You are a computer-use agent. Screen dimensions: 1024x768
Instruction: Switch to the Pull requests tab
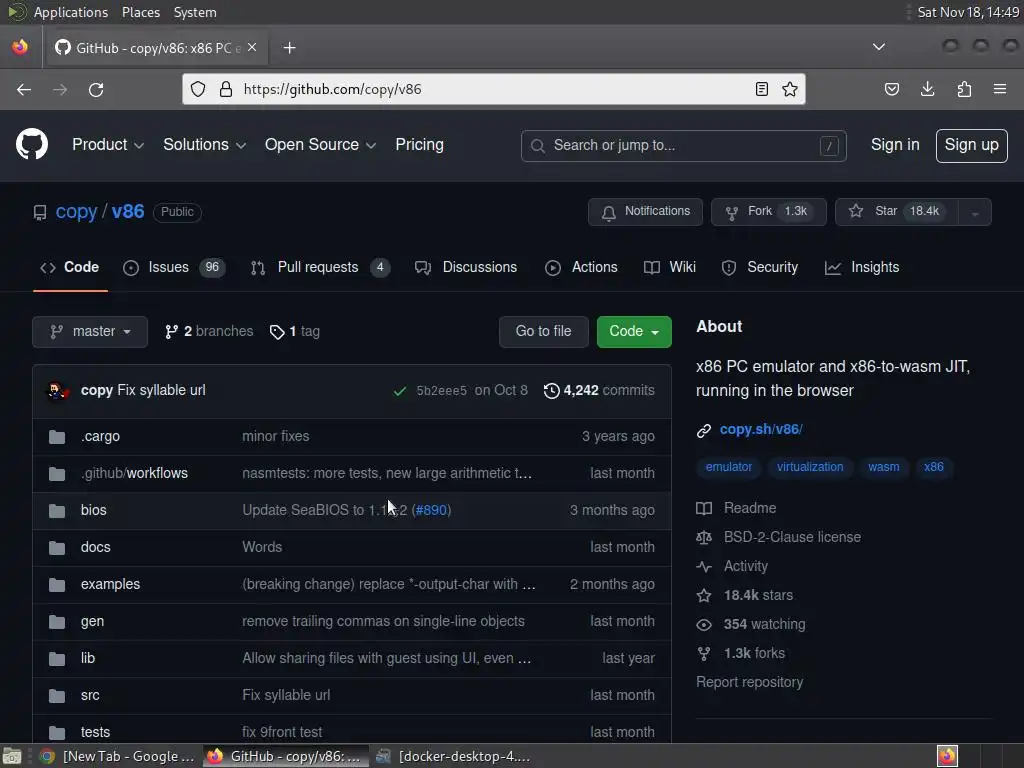(x=320, y=267)
